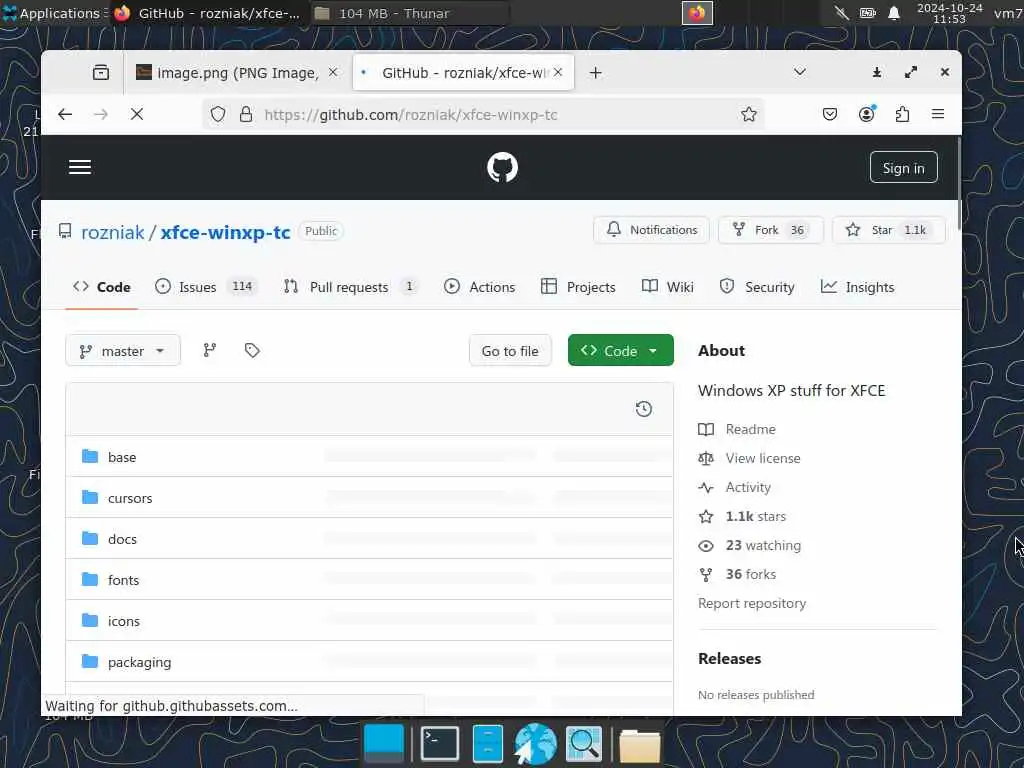
Task: Open web browser globe in dock
Action: 535,744
